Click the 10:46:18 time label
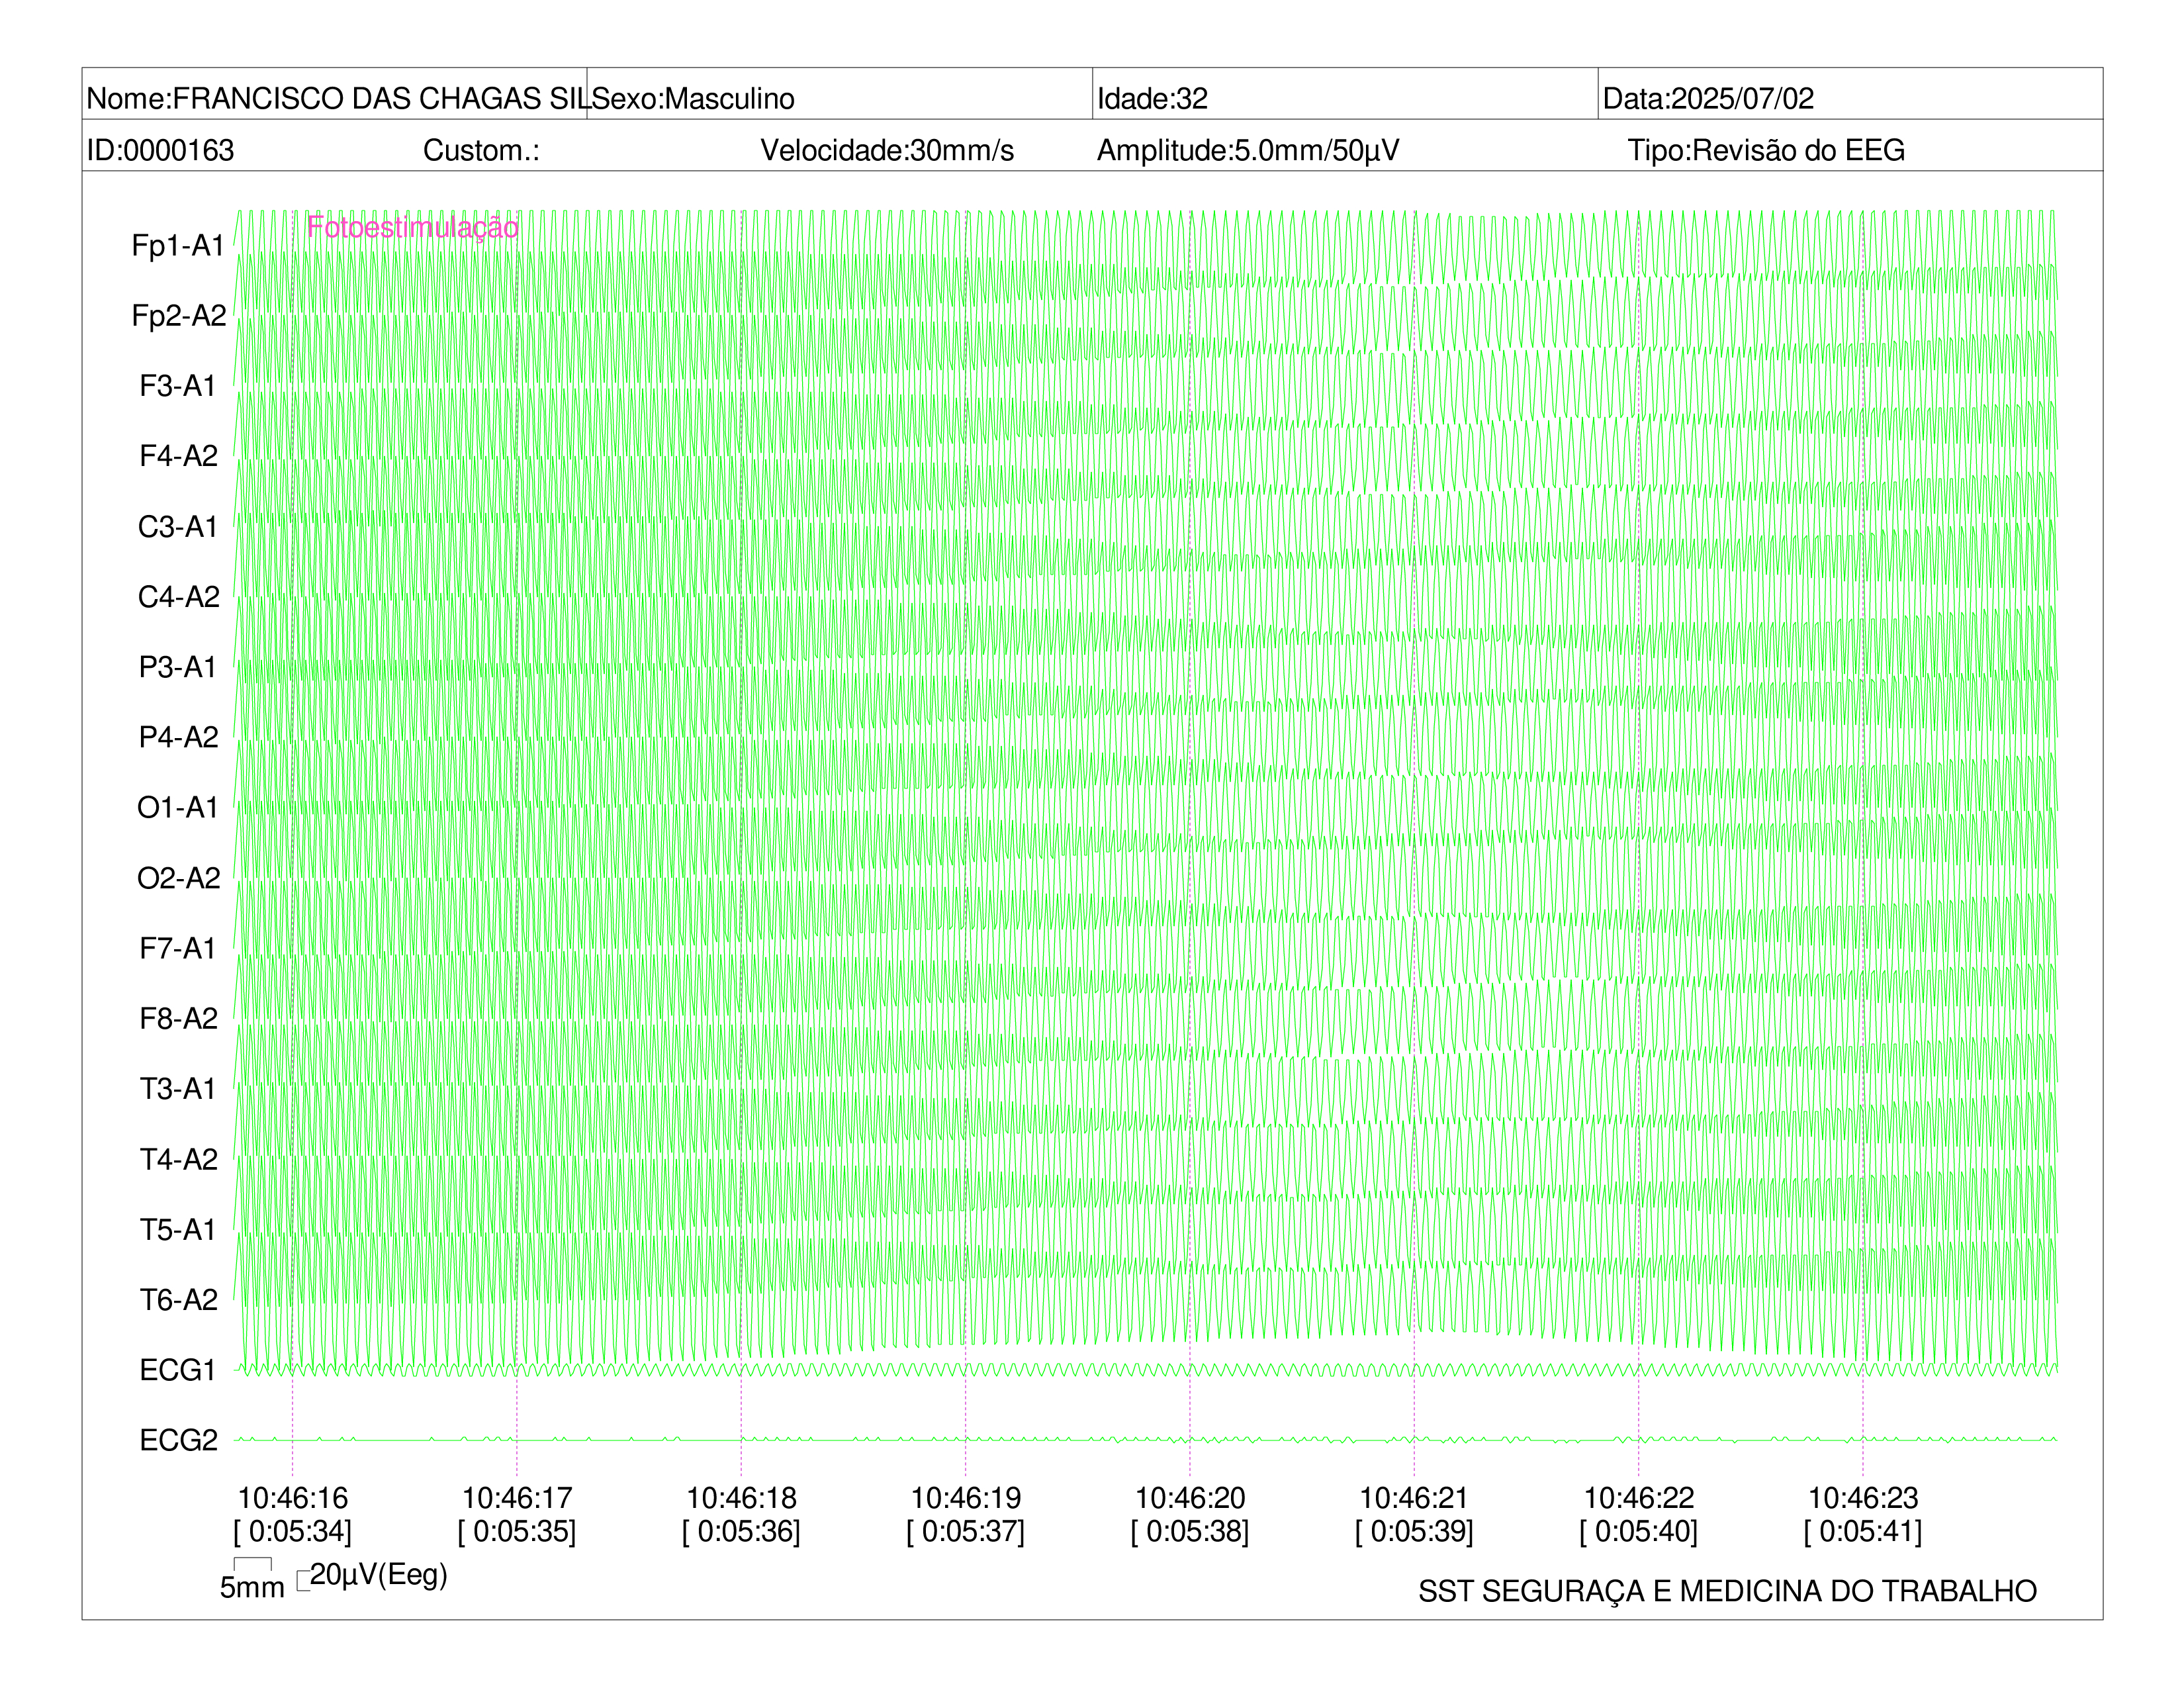 pos(741,1498)
